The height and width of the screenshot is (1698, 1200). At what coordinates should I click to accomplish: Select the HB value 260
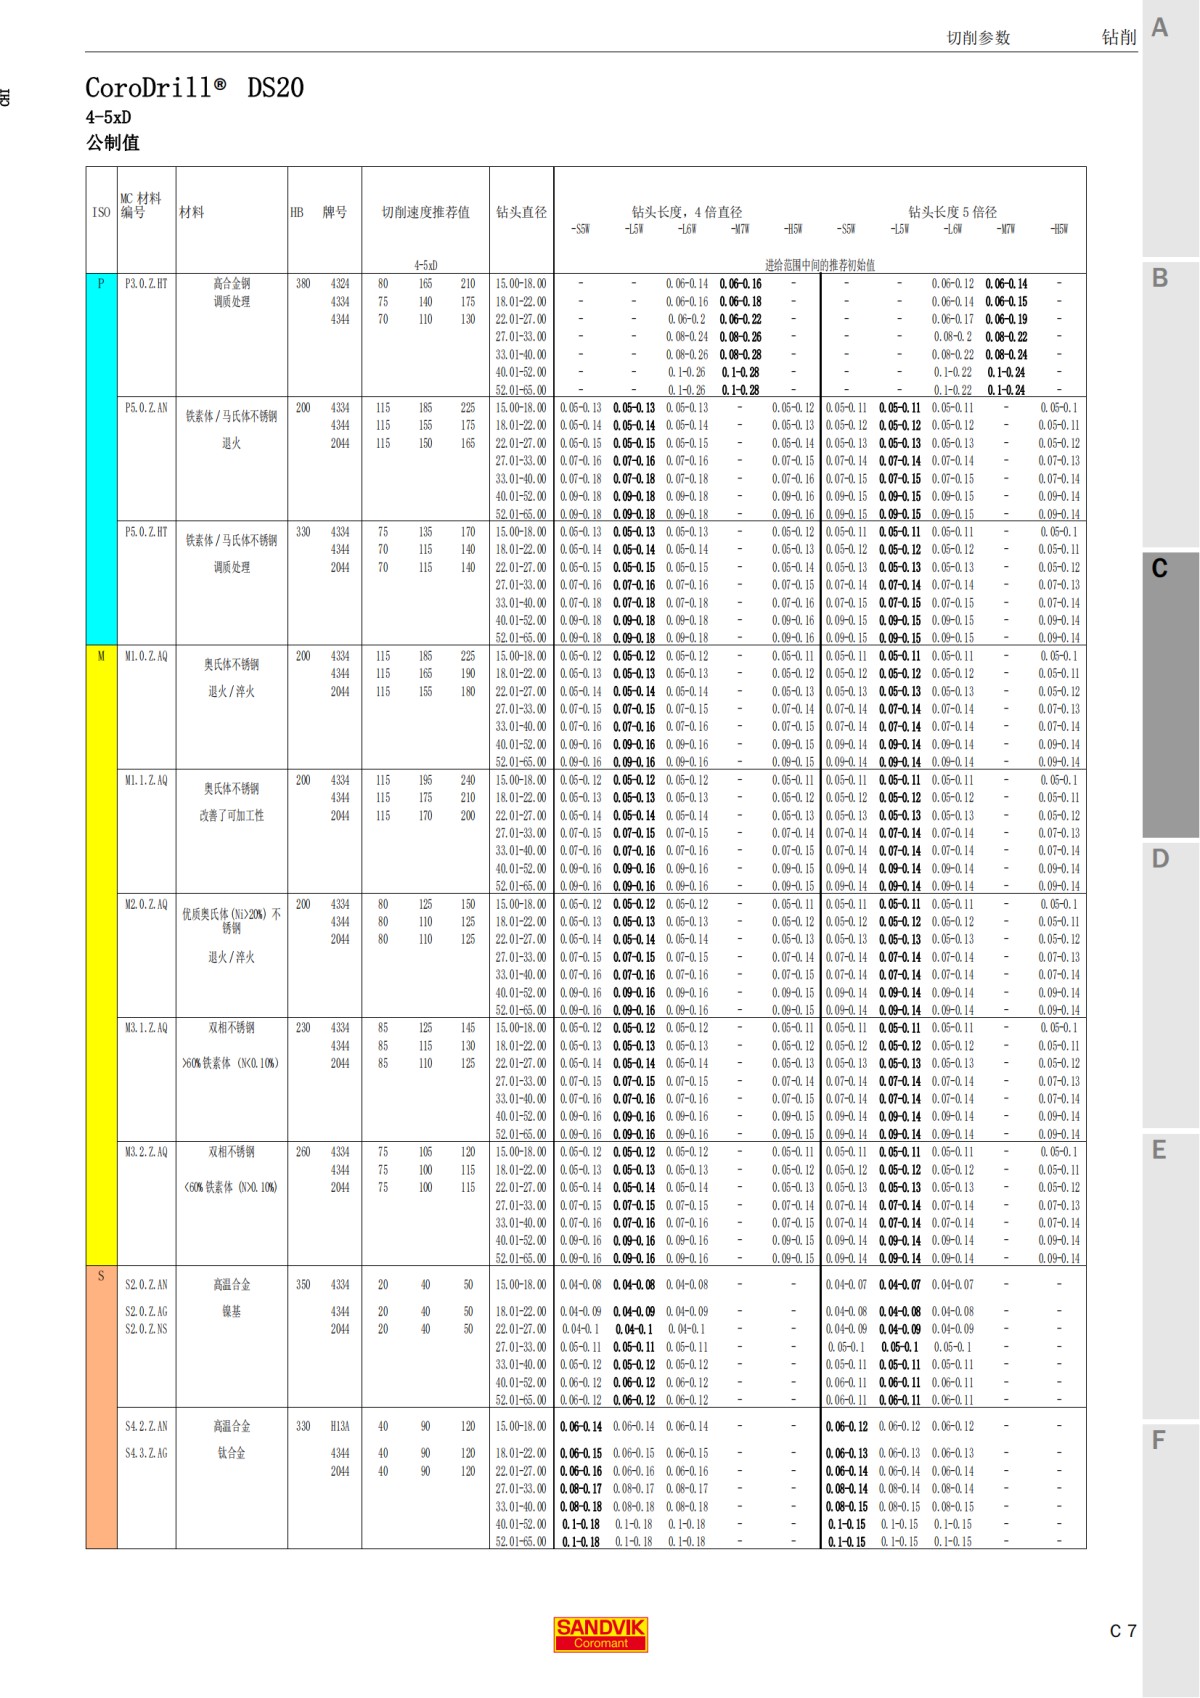pos(303,1152)
